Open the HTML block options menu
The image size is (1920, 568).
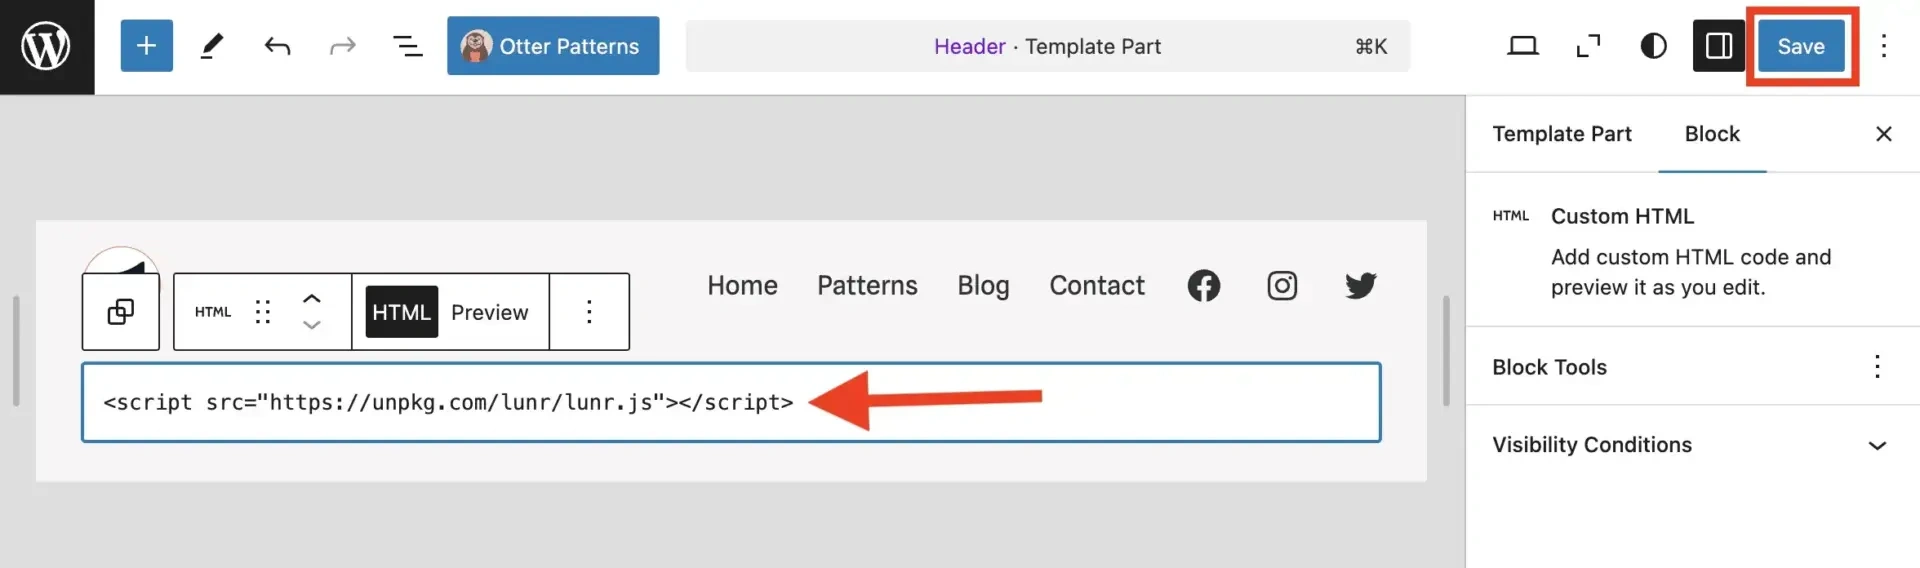(x=589, y=312)
